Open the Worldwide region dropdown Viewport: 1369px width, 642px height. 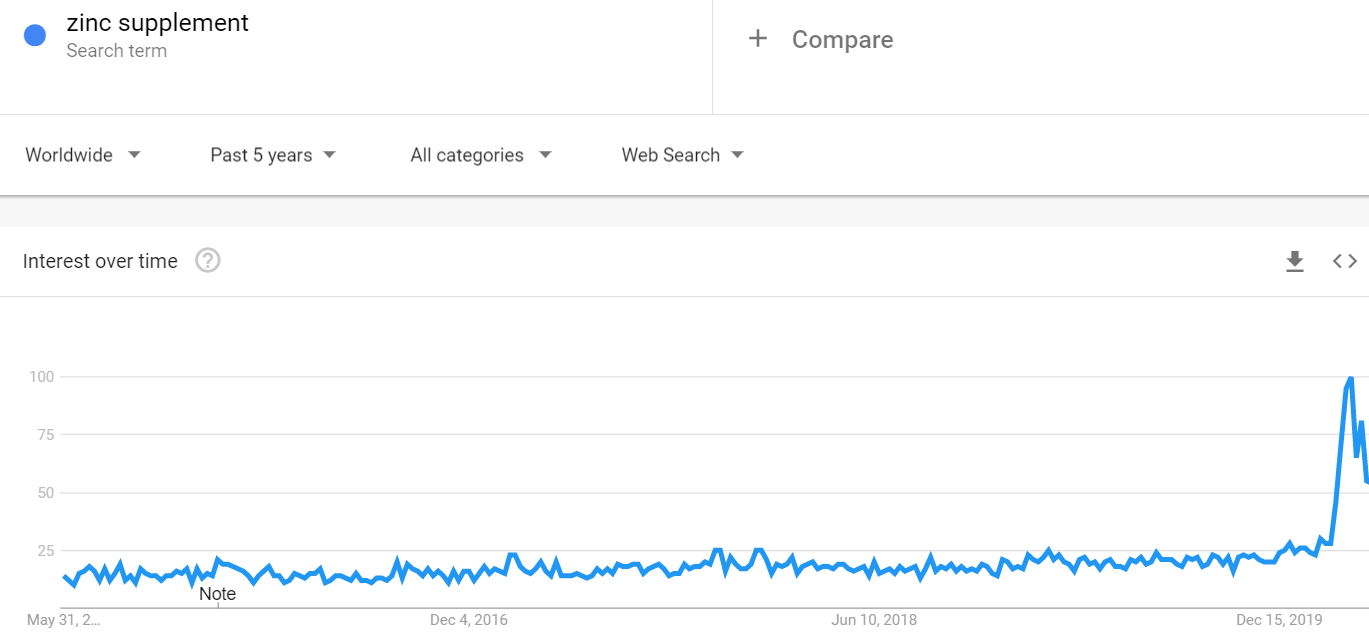[83, 155]
